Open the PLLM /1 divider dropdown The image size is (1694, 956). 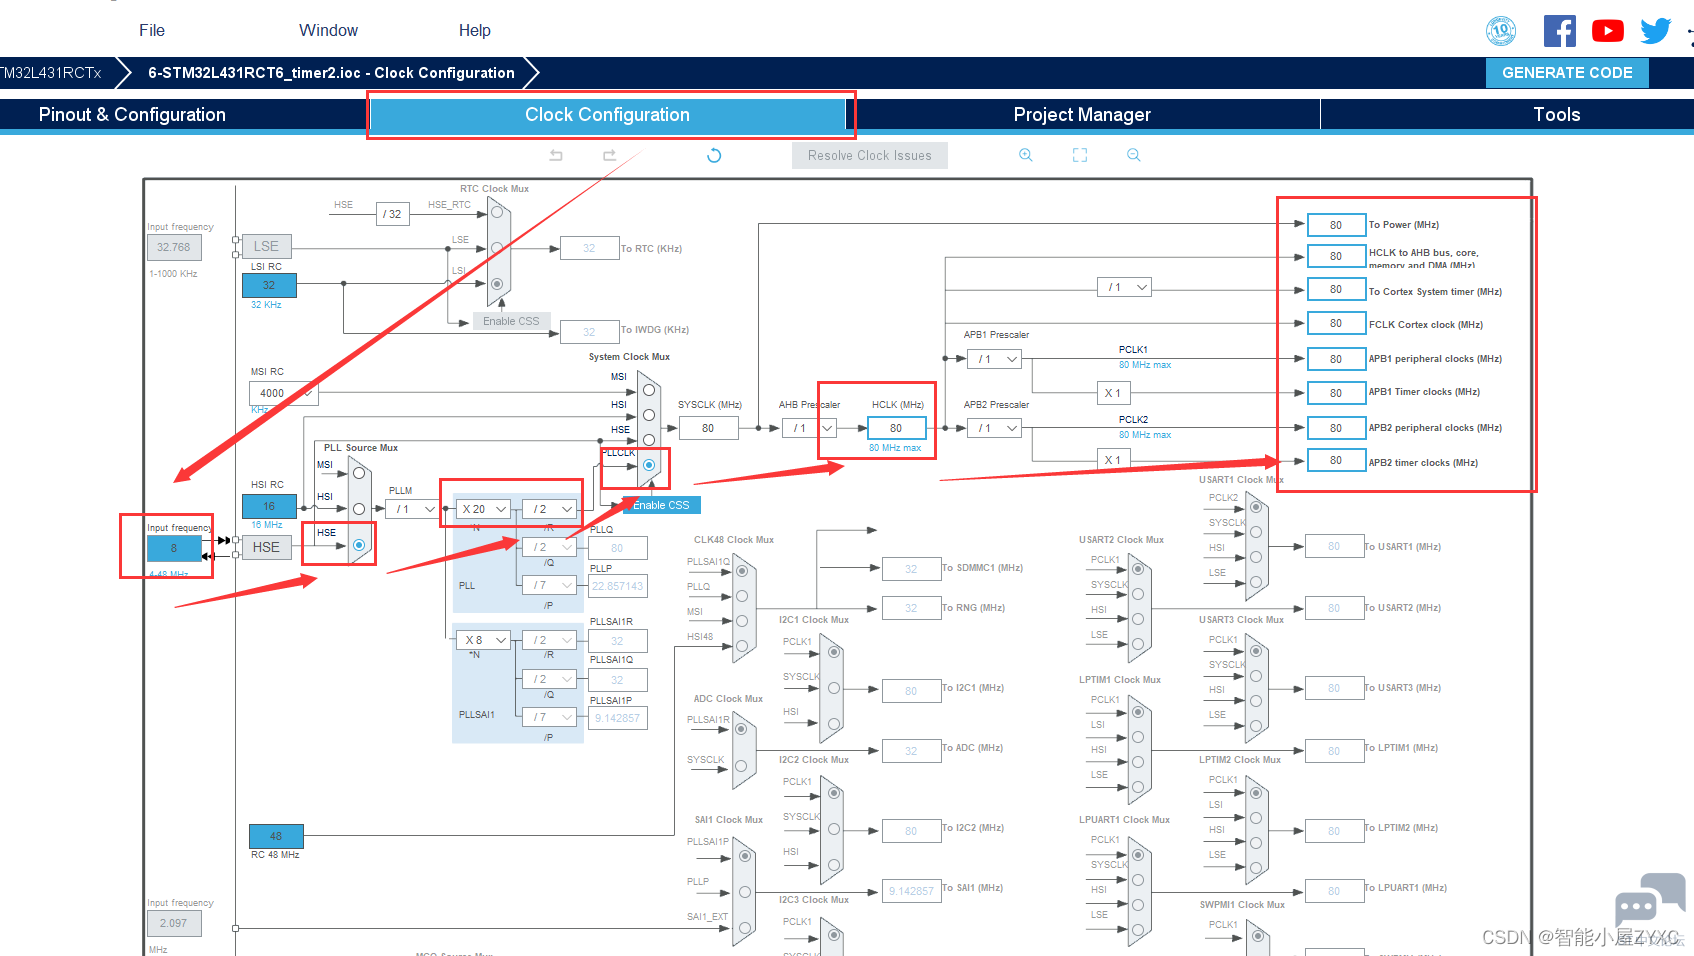(414, 509)
